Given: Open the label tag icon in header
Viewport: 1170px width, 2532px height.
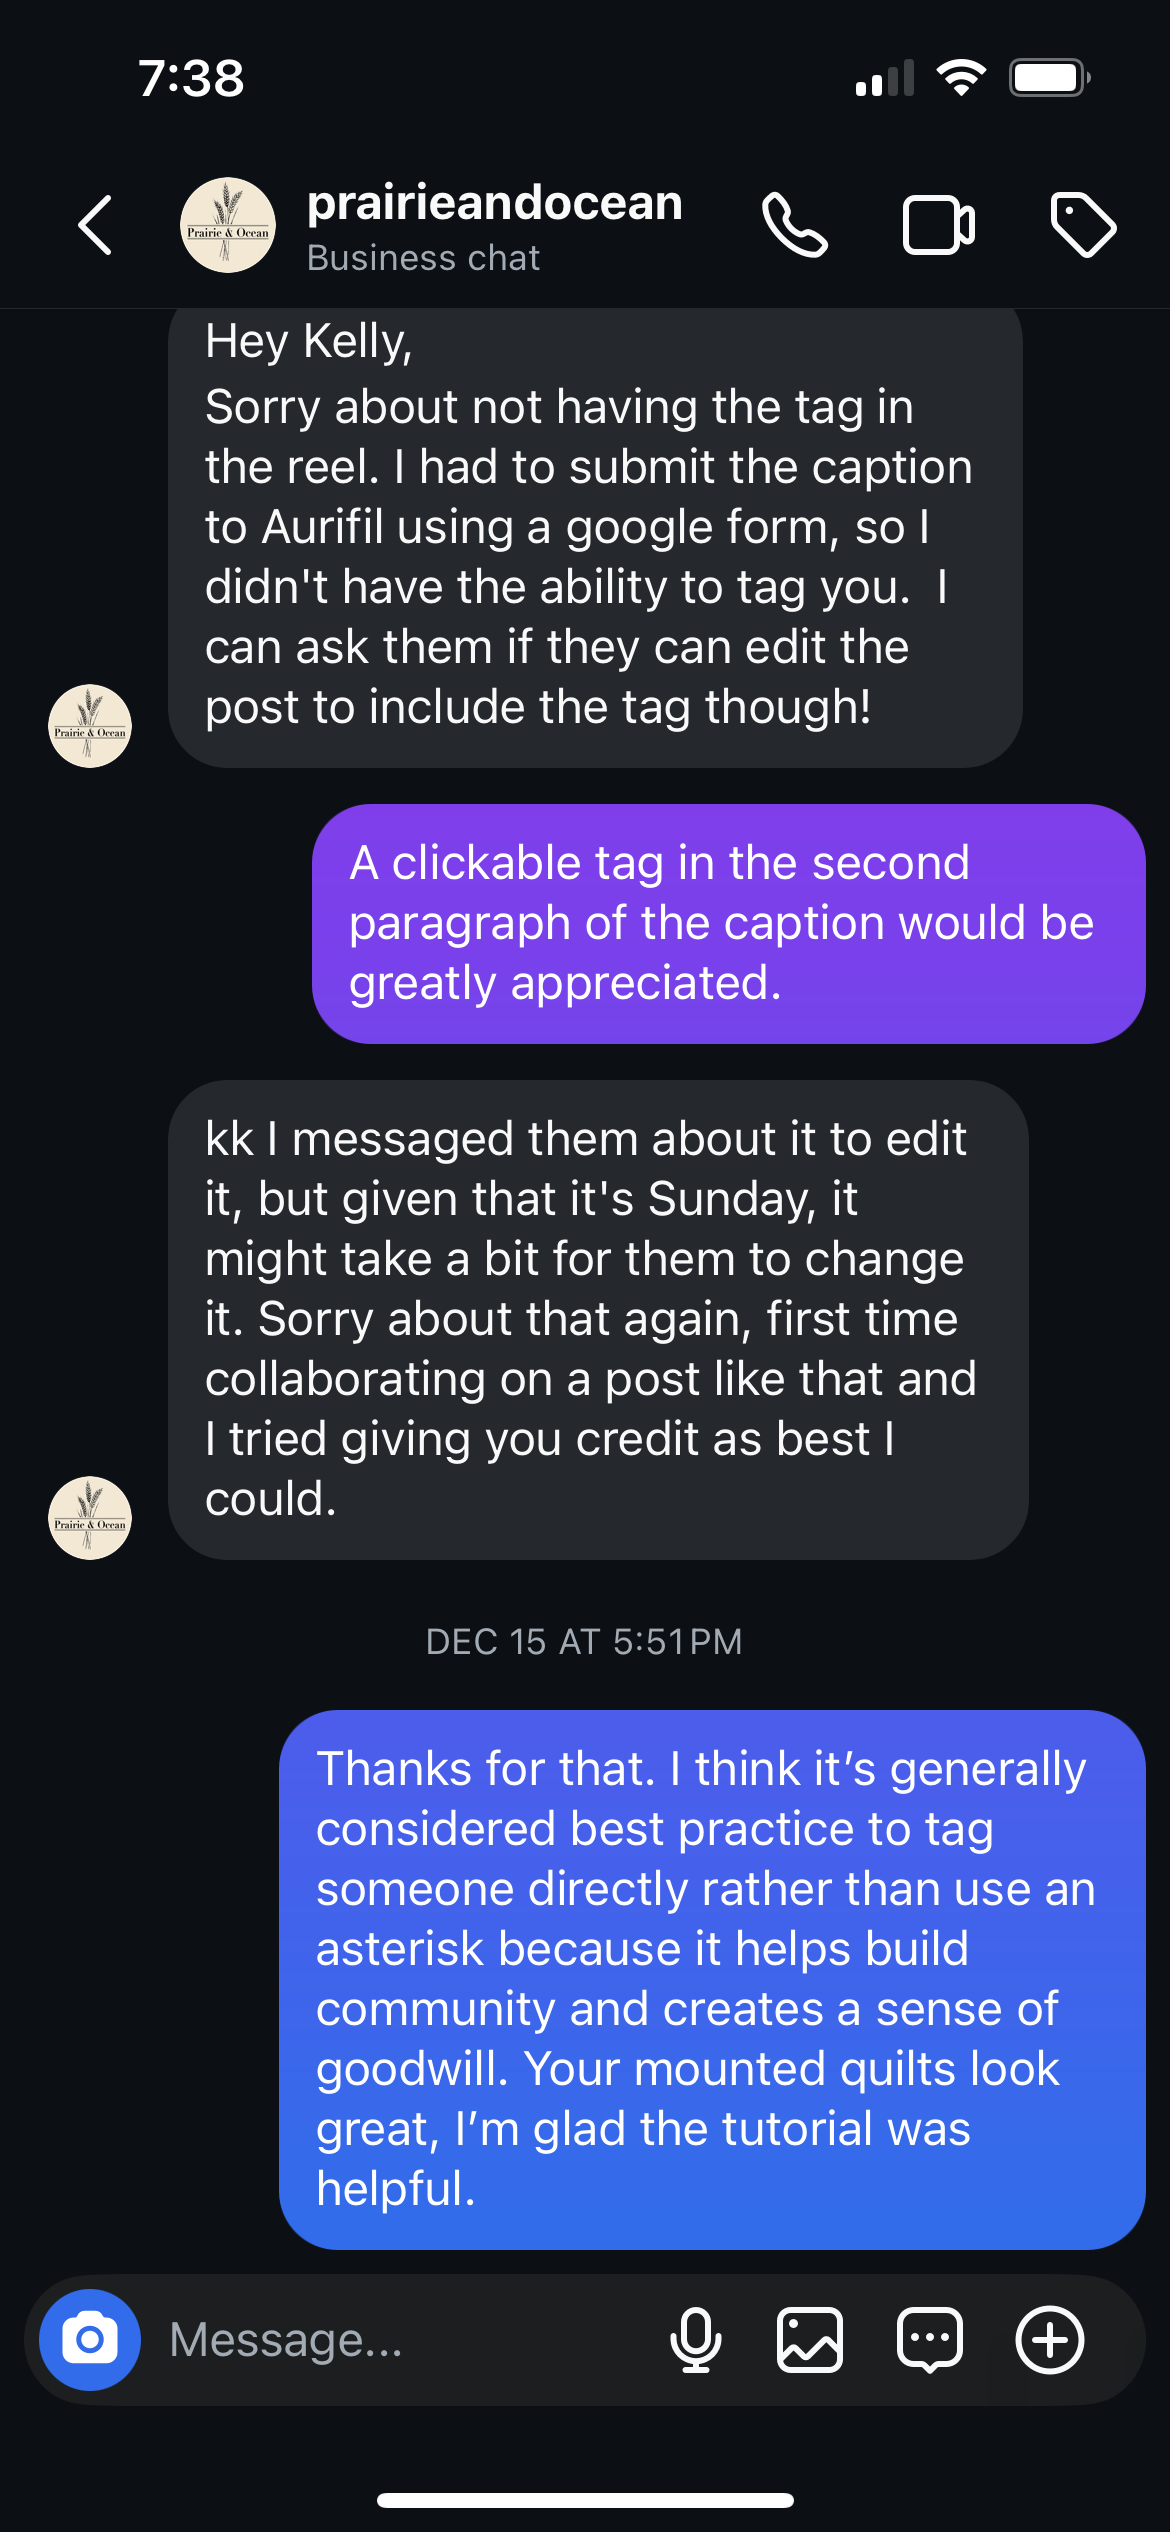Looking at the screenshot, I should [x=1083, y=225].
